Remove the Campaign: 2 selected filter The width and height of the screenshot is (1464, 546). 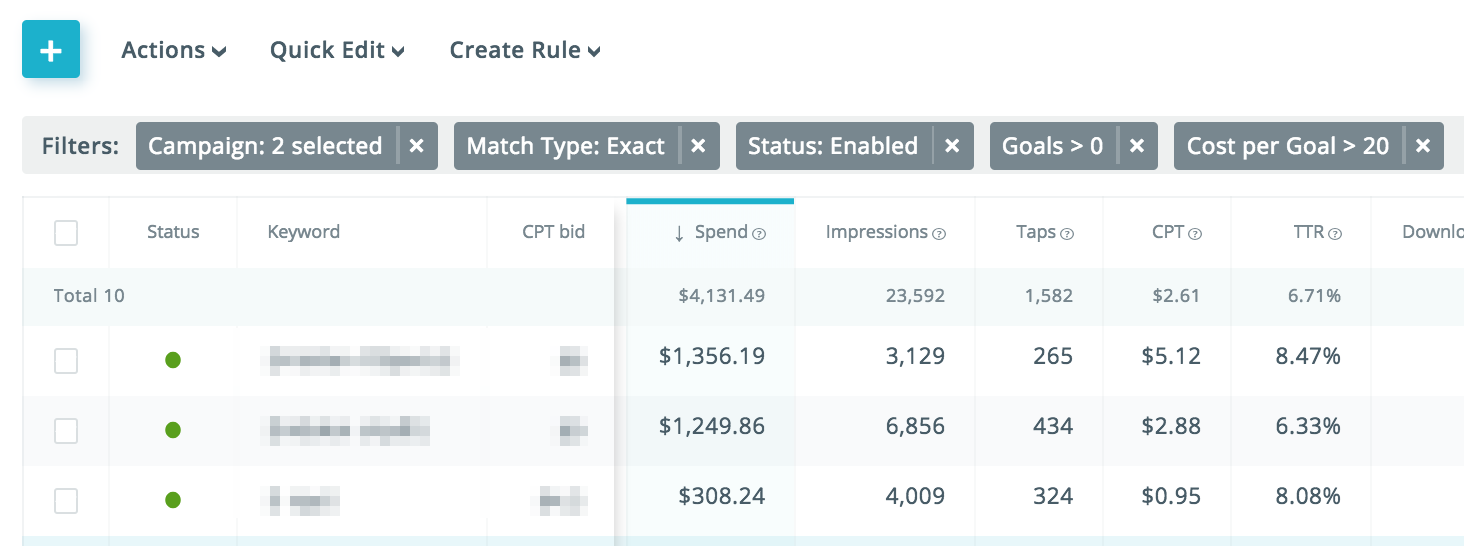pos(417,146)
